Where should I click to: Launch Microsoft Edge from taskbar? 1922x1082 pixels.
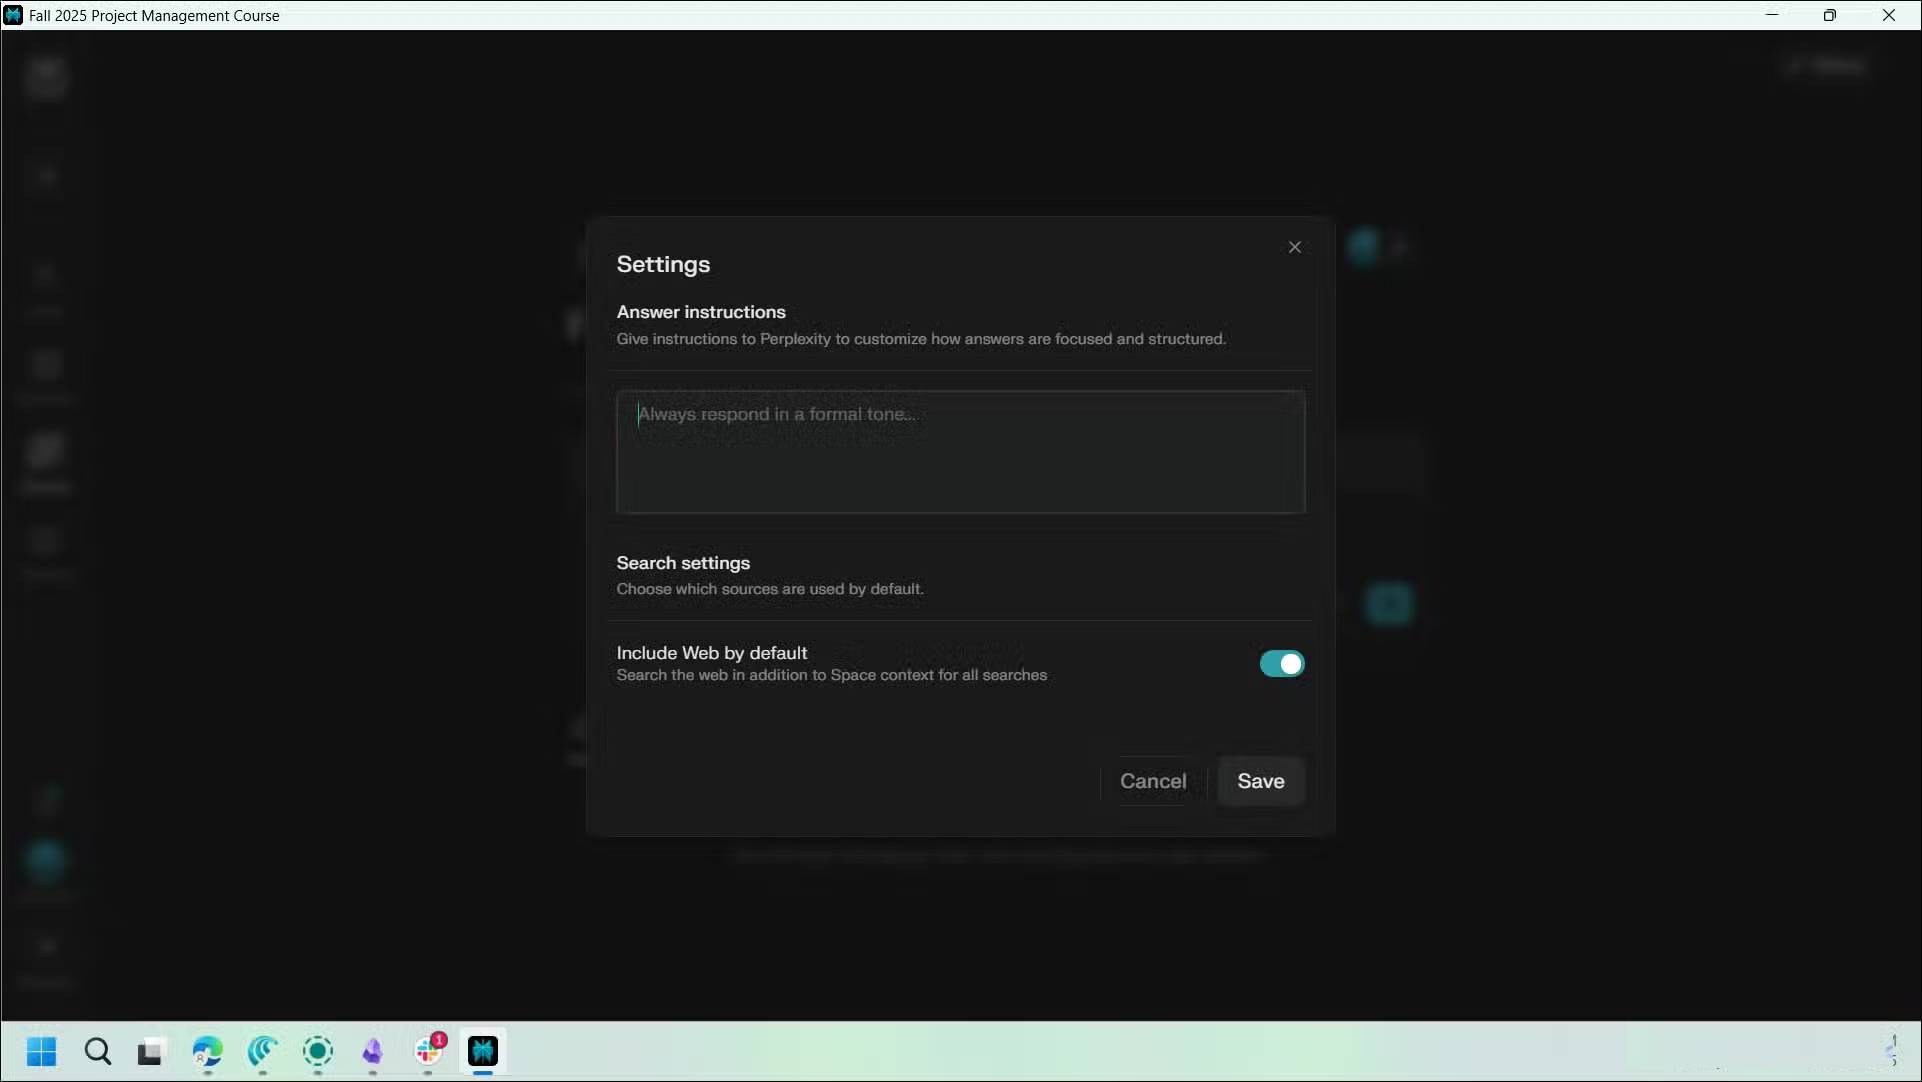[207, 1051]
